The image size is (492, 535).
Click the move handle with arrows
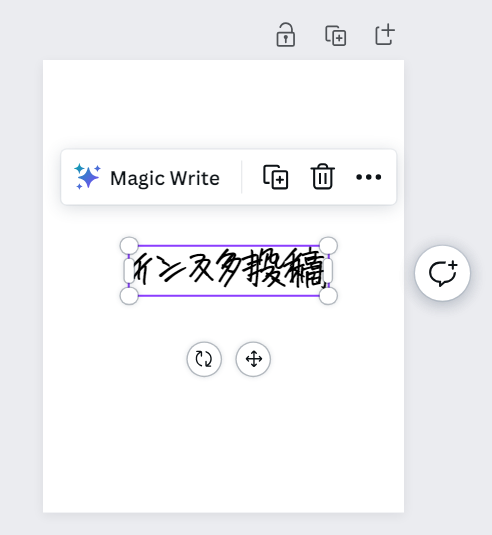click(x=253, y=359)
